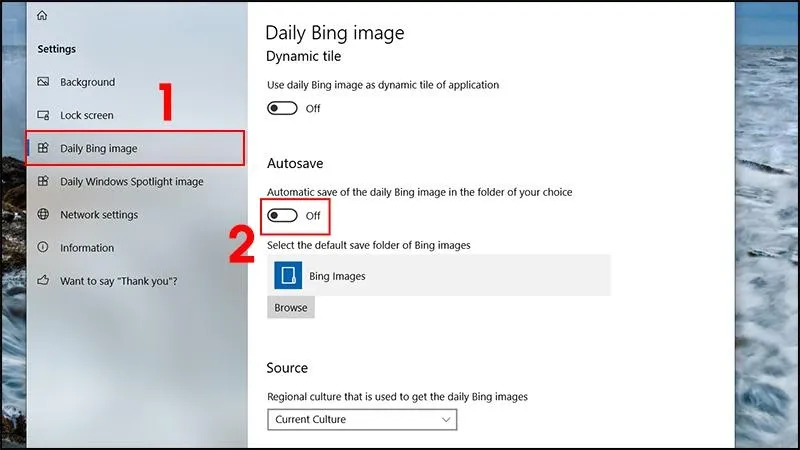800x450 pixels.
Task: Open the Current Culture dropdown
Action: coord(362,419)
